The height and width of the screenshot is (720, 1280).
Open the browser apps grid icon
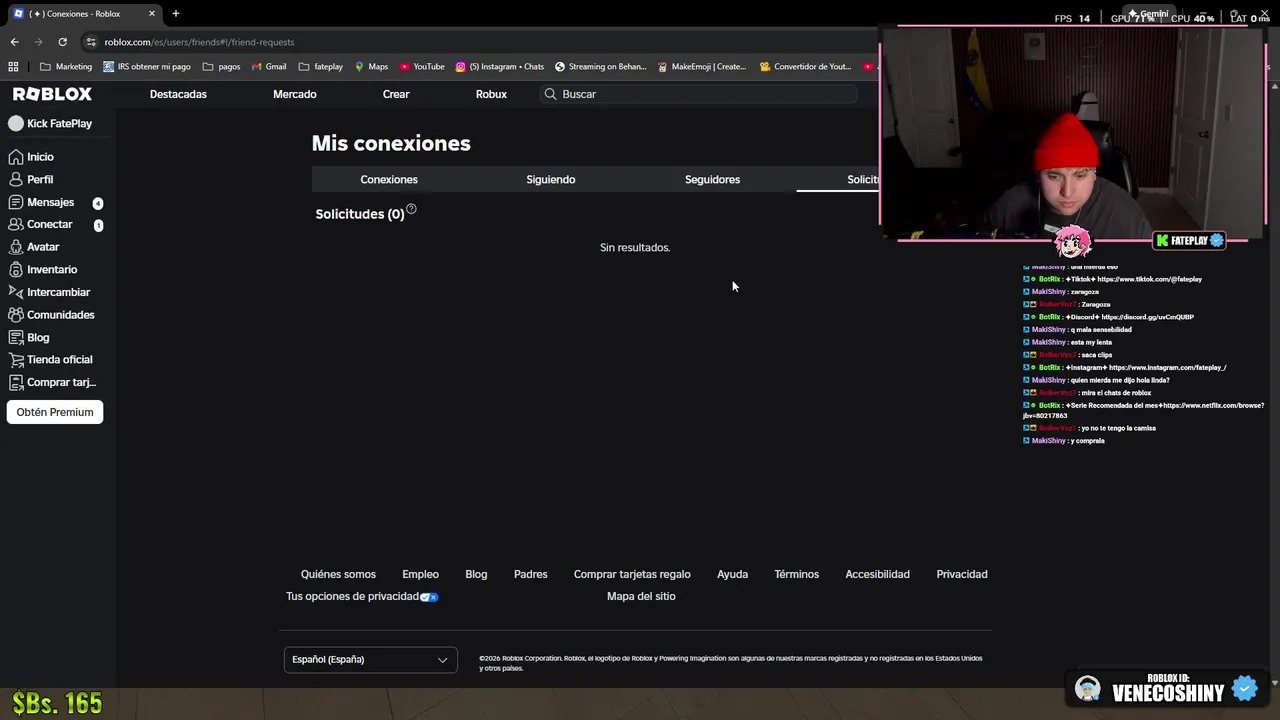click(x=13, y=67)
